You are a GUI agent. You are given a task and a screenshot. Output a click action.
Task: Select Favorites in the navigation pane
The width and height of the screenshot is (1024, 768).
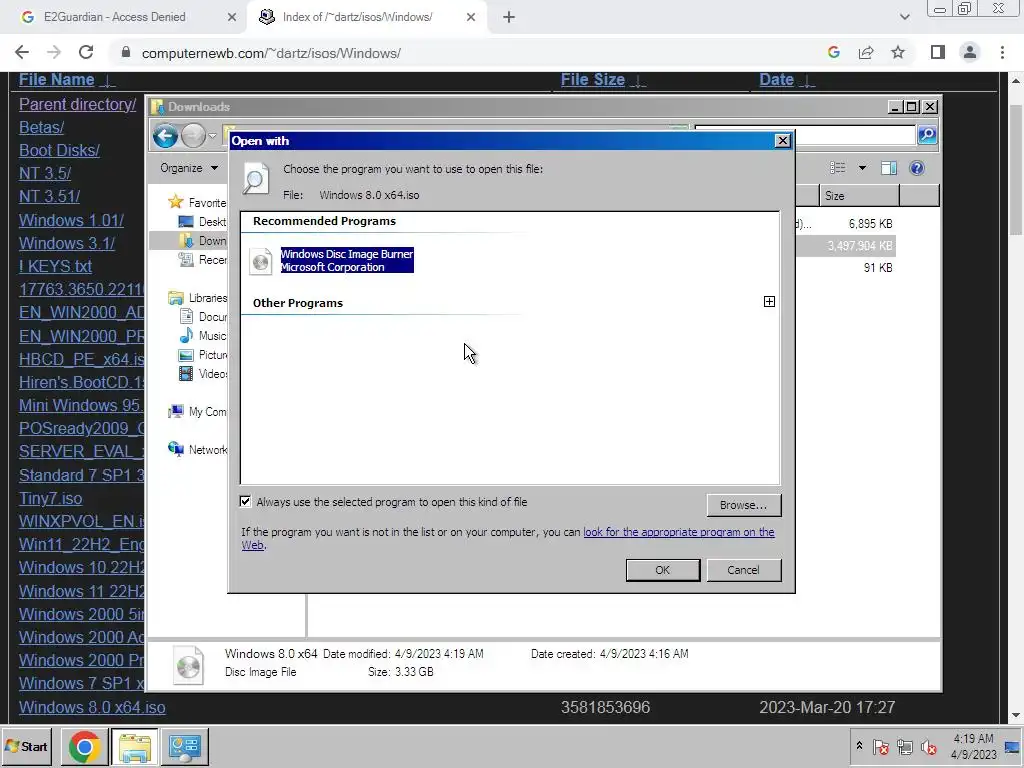point(197,202)
